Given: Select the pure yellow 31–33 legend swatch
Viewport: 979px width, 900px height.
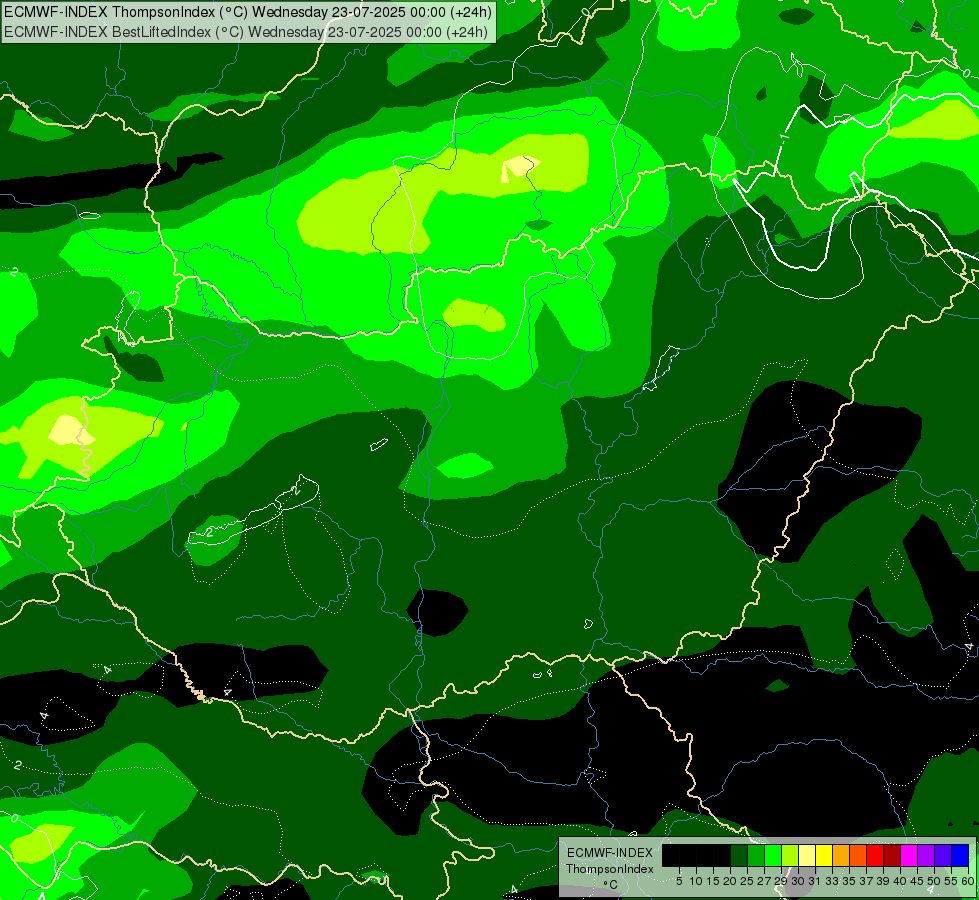Looking at the screenshot, I should tap(824, 855).
